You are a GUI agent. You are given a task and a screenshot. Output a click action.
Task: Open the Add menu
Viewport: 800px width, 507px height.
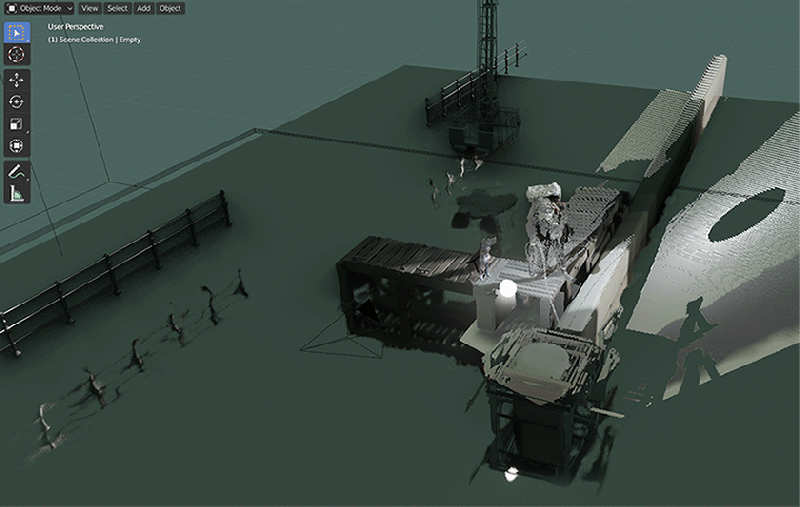(x=143, y=8)
